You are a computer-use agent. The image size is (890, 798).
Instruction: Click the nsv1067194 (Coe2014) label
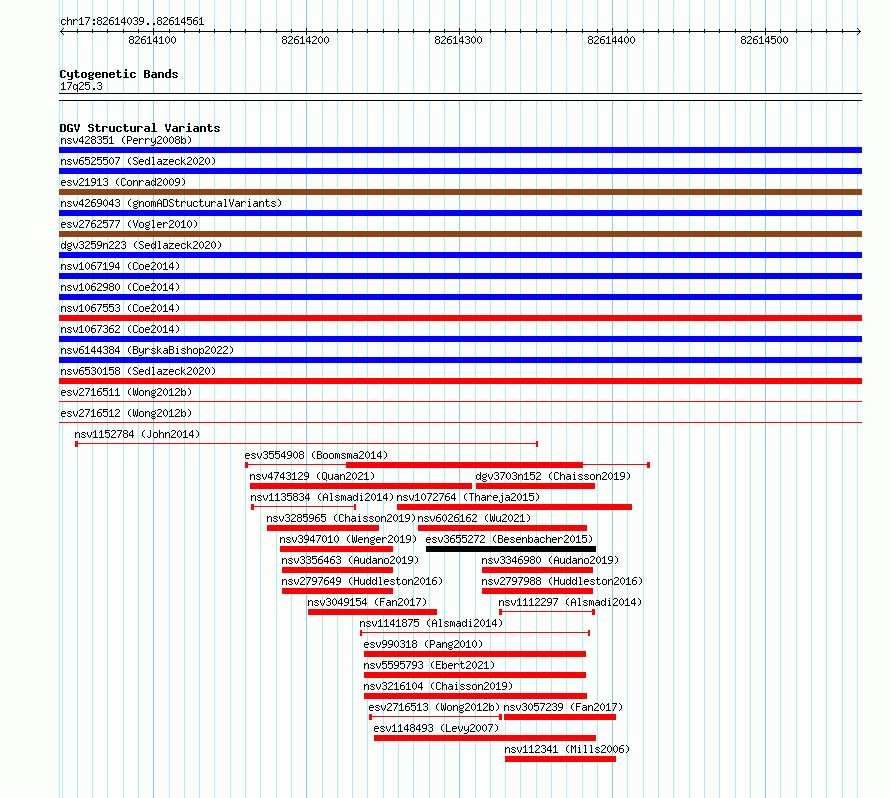pyautogui.click(x=120, y=266)
